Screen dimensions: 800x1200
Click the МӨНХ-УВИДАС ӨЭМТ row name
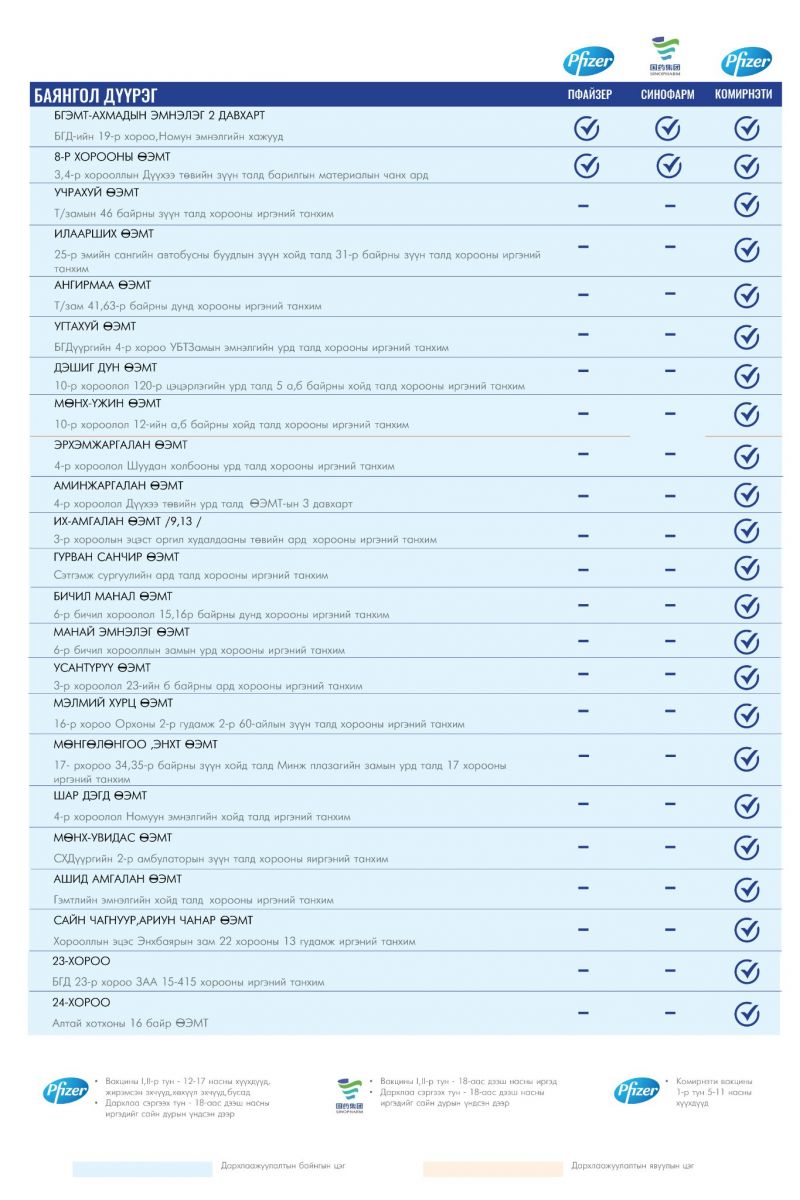click(x=112, y=837)
